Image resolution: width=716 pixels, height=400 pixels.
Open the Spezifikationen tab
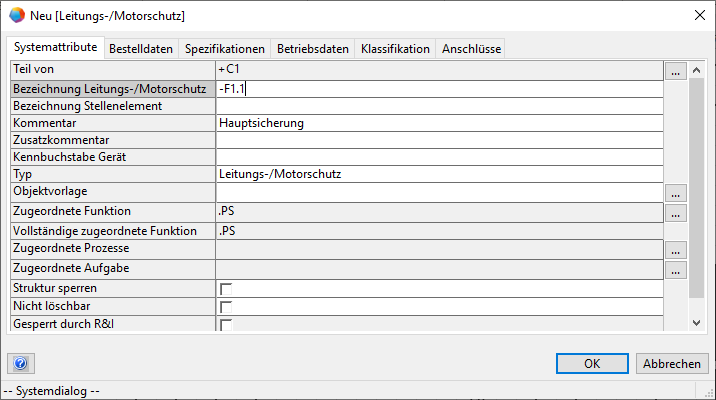click(x=225, y=49)
